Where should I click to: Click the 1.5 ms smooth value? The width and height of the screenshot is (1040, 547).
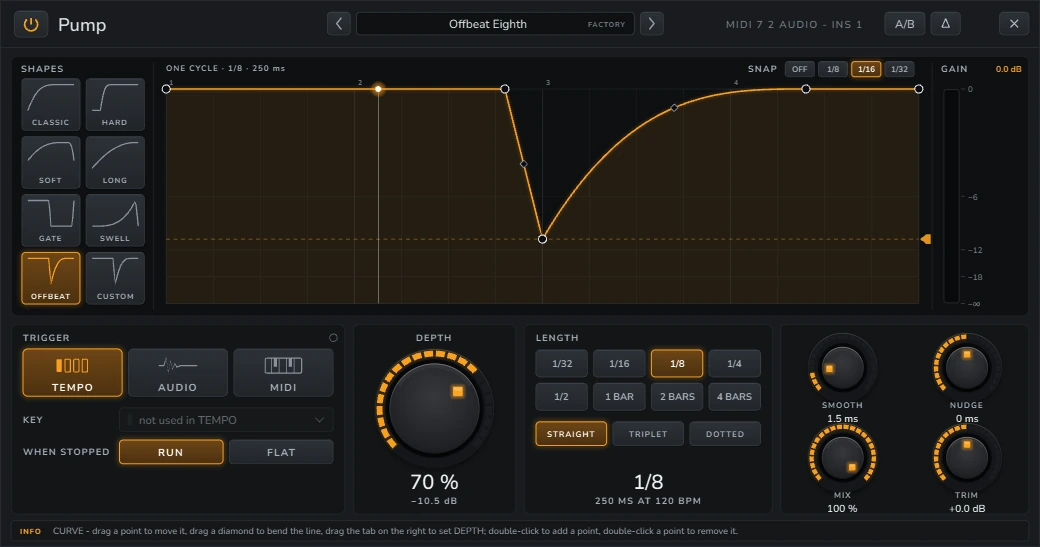click(842, 418)
